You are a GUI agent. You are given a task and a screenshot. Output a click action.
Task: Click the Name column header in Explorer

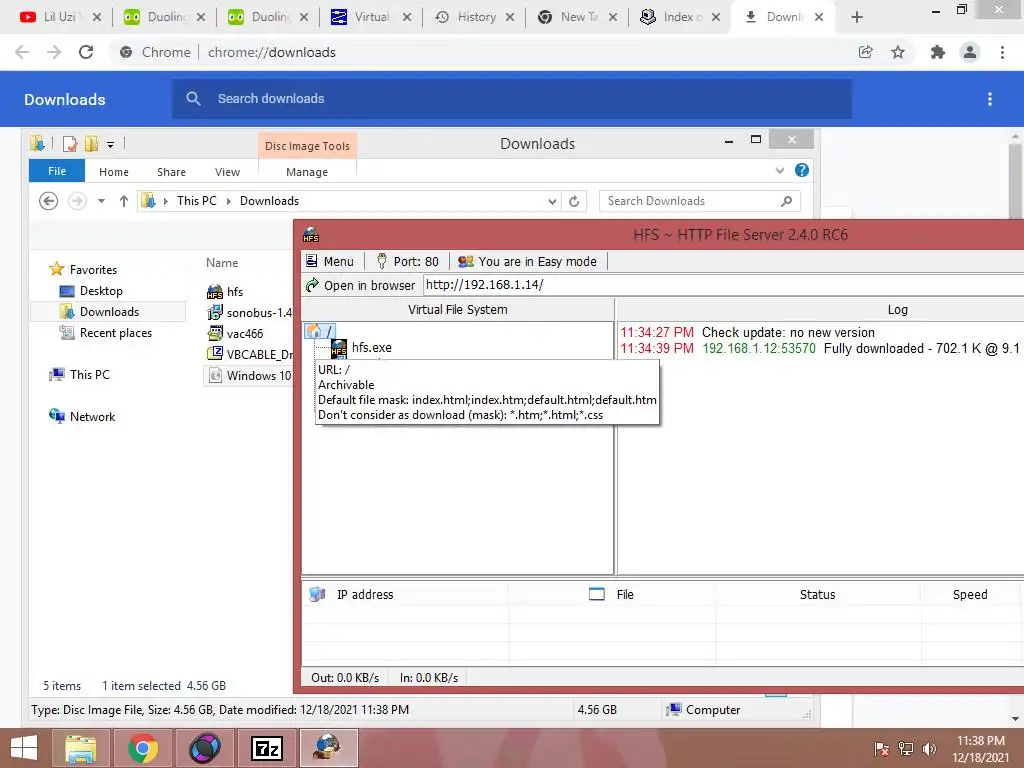pyautogui.click(x=222, y=263)
